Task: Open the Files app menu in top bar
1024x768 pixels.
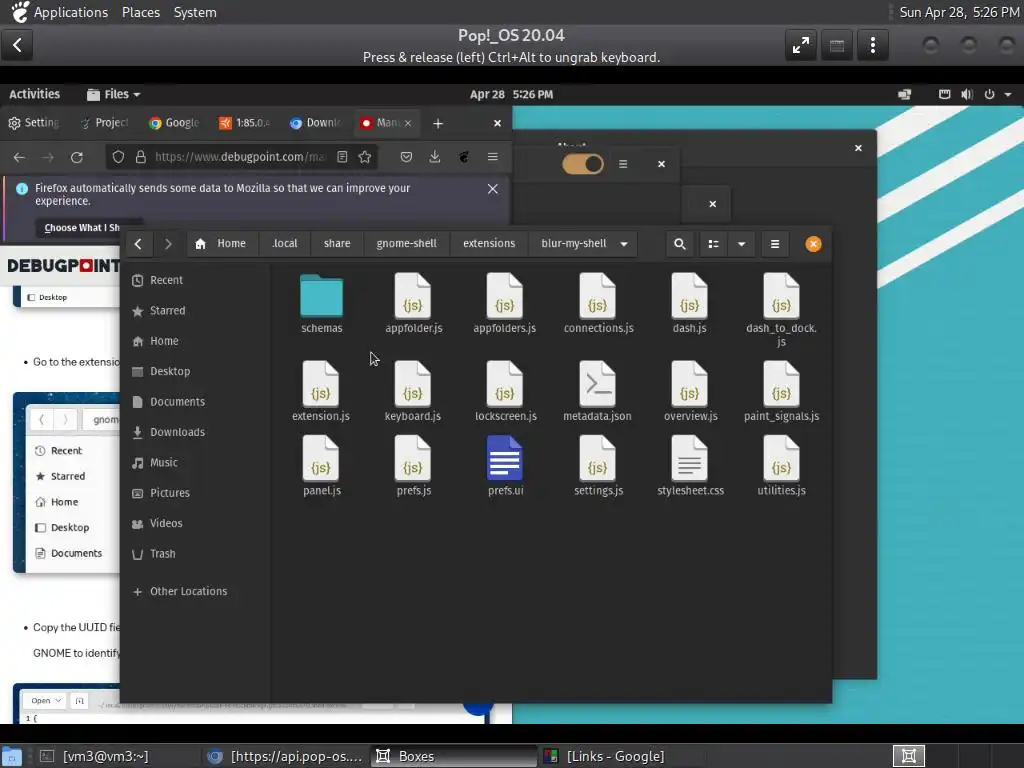Action: 114,94
